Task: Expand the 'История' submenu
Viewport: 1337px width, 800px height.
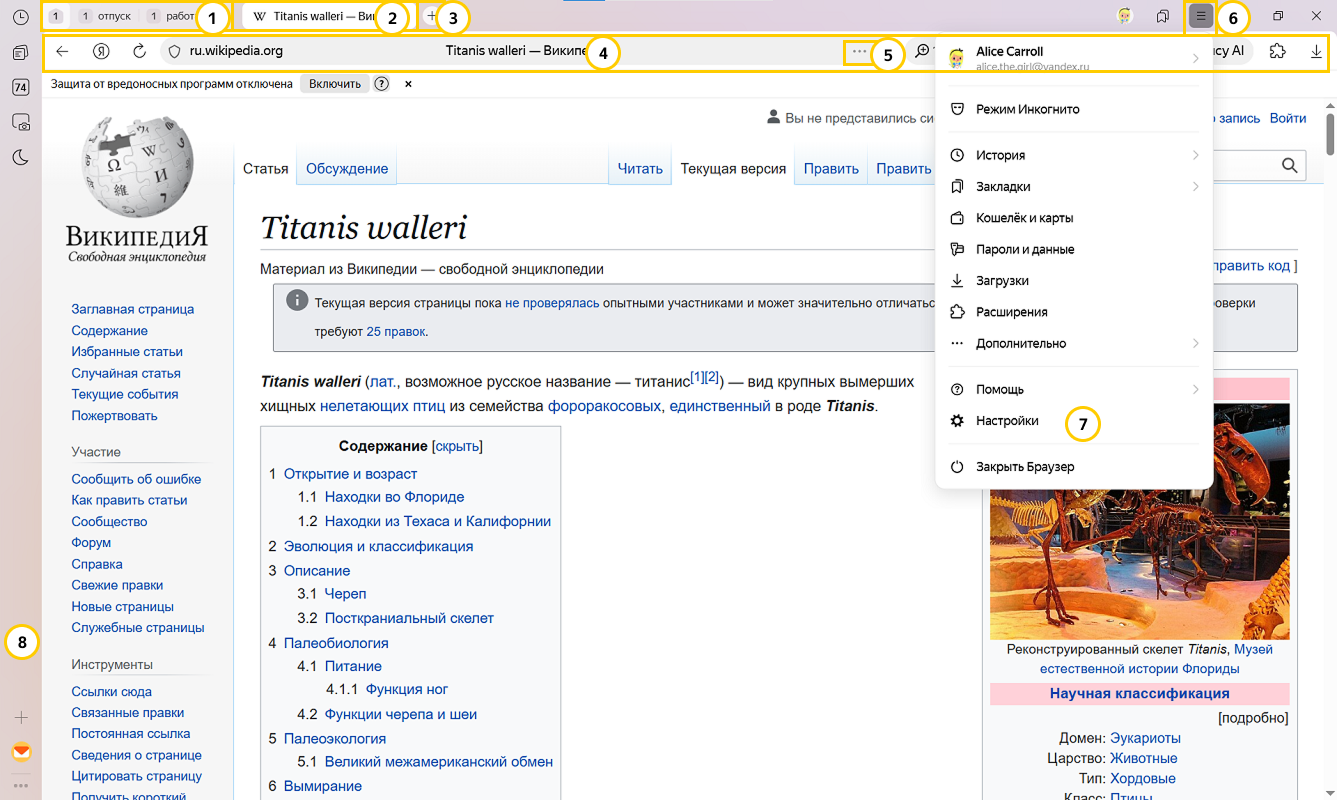Action: [1073, 155]
